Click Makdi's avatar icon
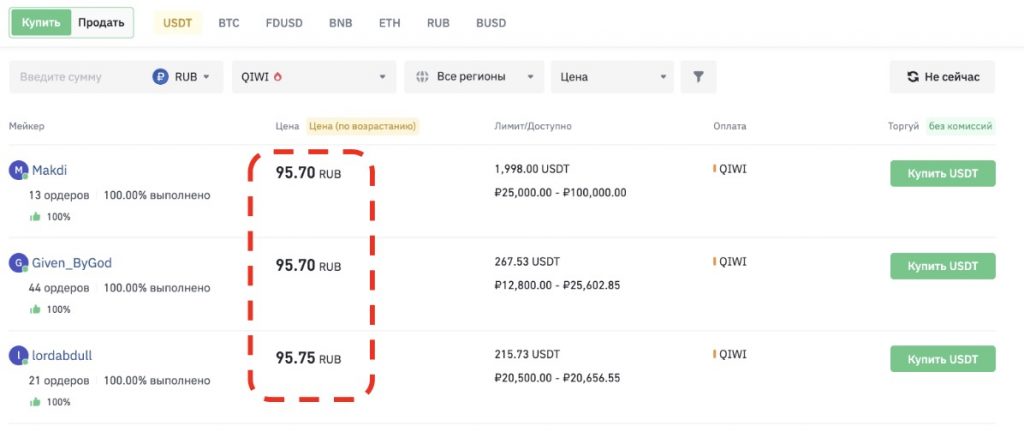Viewport: 1024px width, 432px height. tap(18, 171)
